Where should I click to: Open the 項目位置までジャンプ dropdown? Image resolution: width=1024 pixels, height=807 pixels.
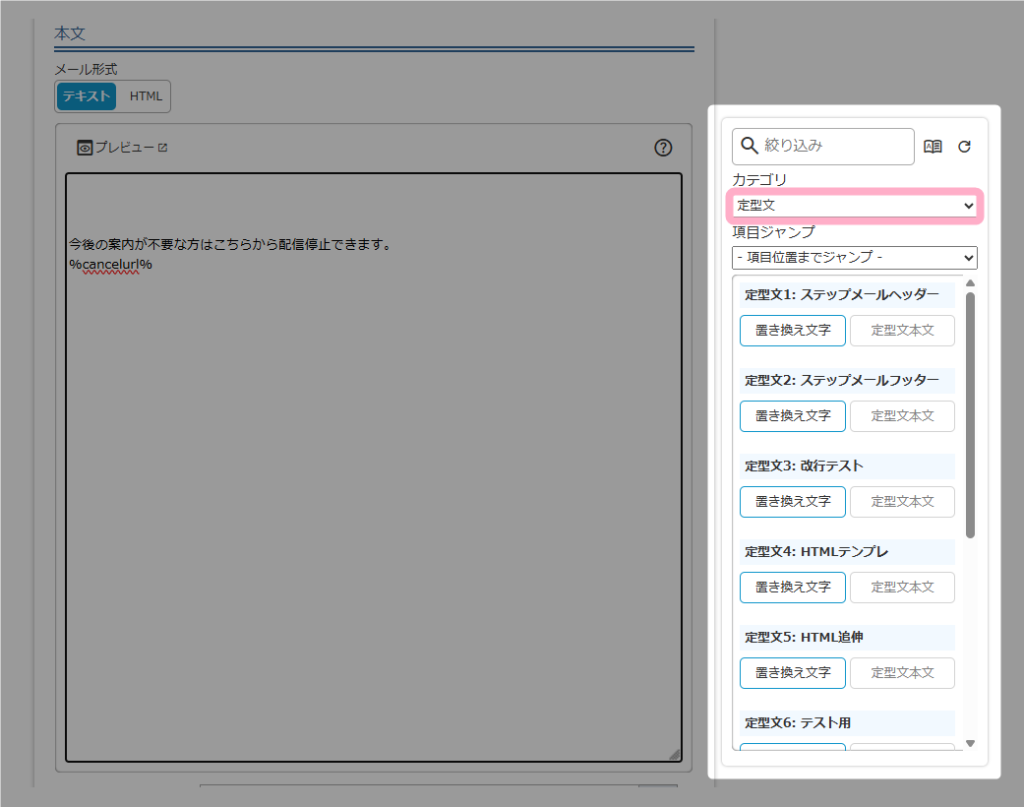[854, 258]
